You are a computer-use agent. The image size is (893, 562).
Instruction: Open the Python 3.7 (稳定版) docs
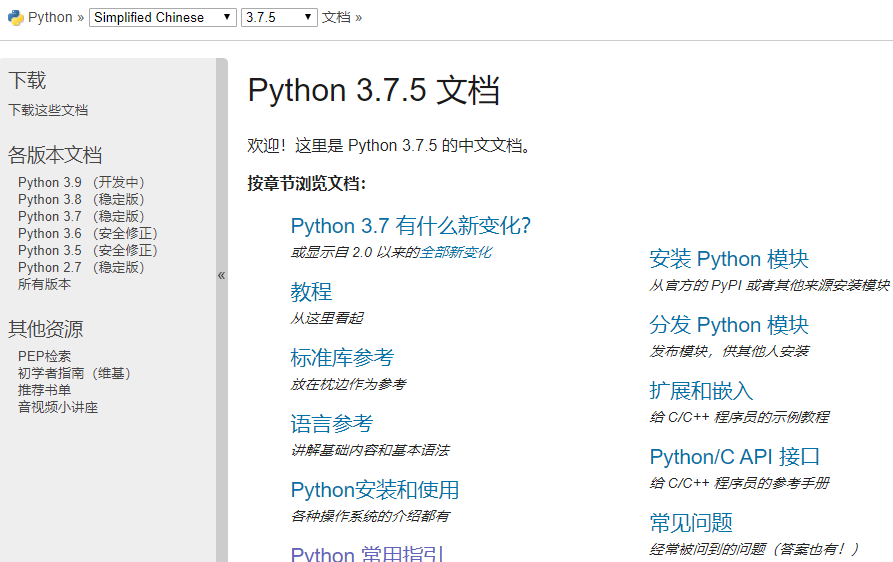pos(81,216)
